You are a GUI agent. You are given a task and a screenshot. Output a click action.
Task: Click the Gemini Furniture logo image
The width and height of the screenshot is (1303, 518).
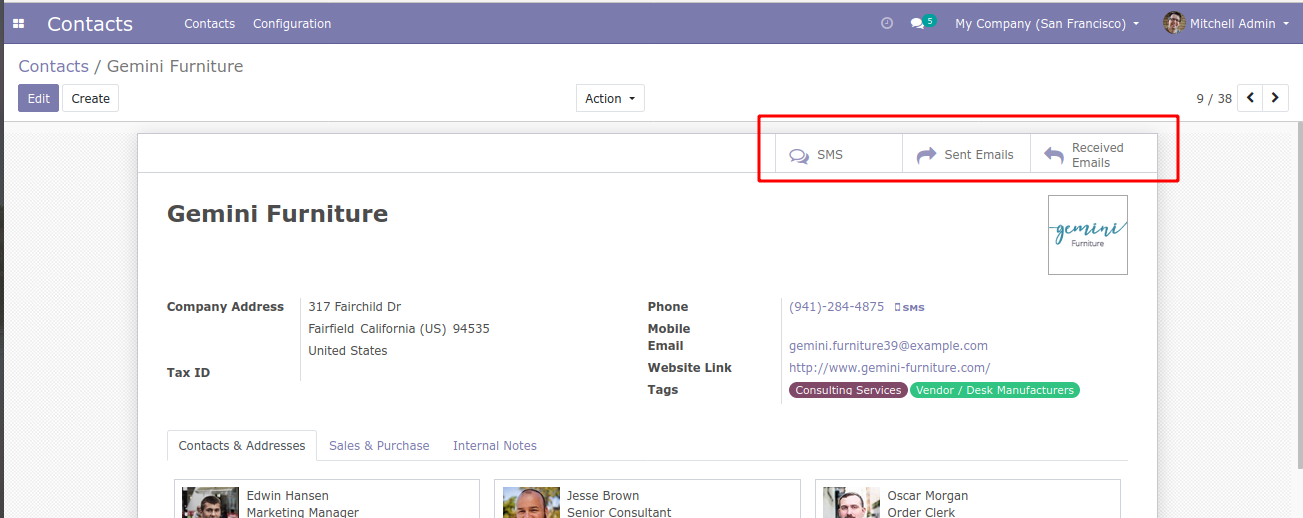tap(1088, 235)
